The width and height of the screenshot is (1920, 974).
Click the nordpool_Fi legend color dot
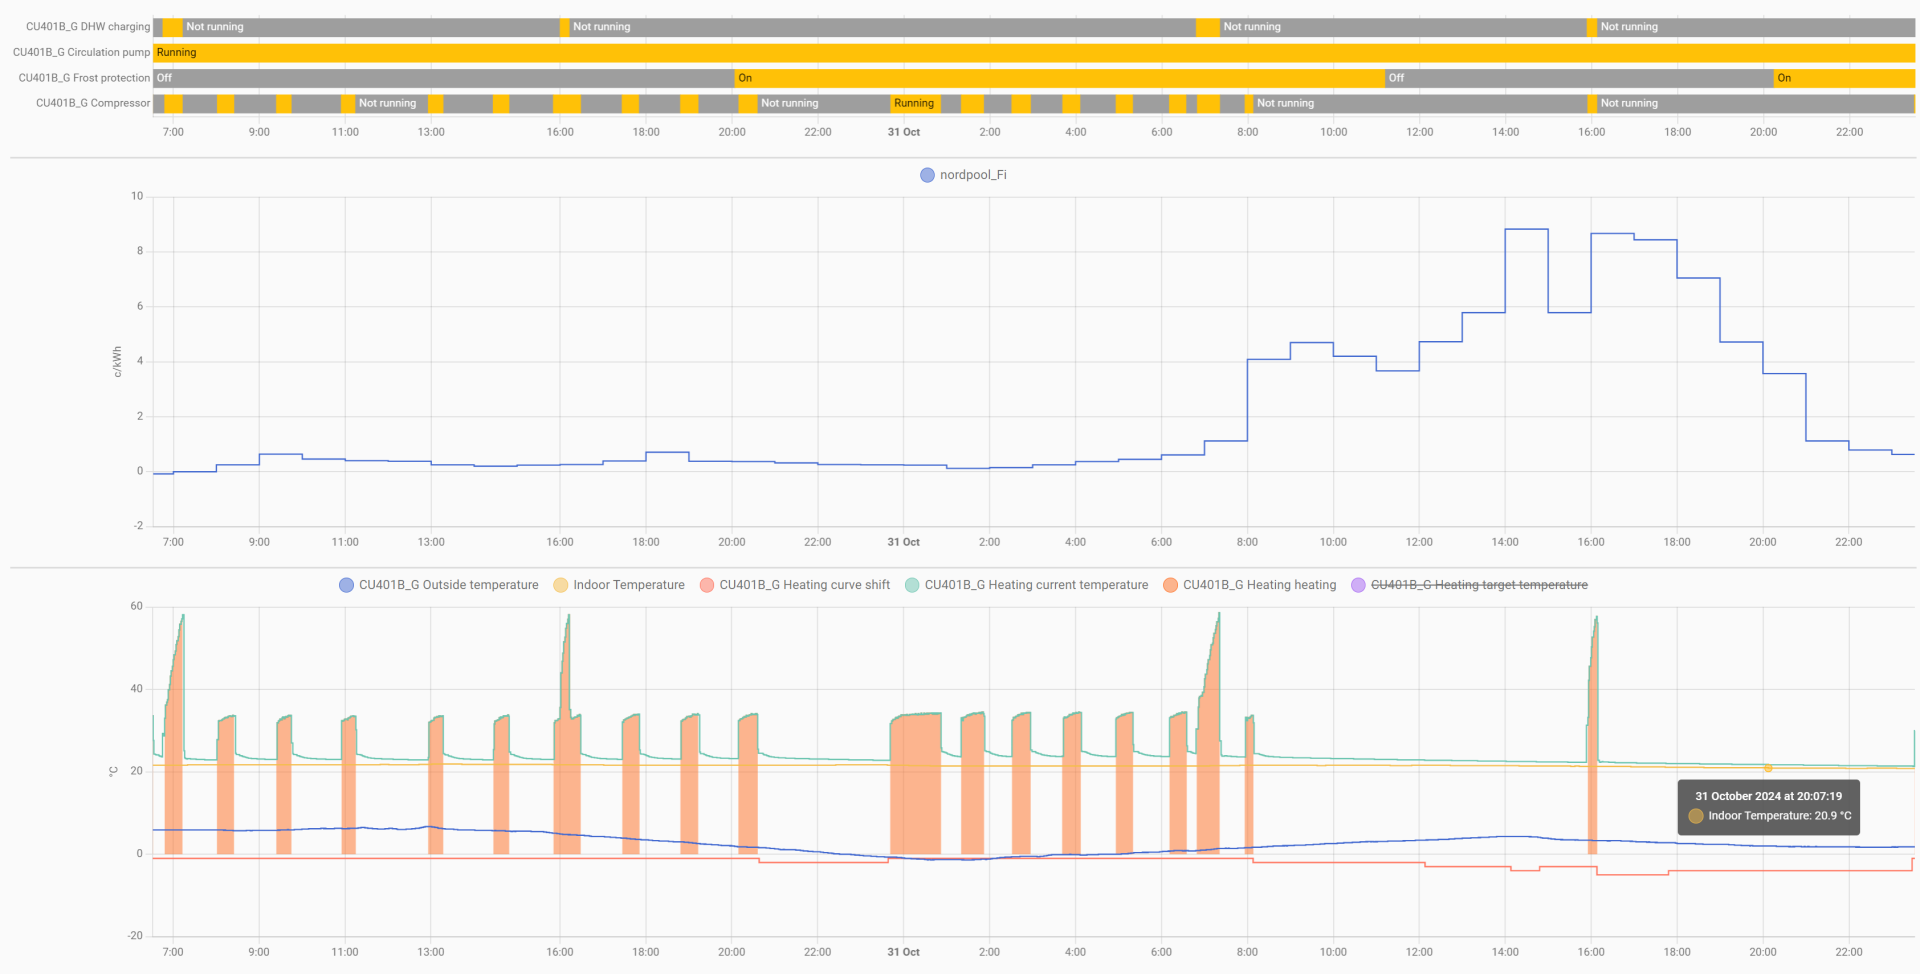pyautogui.click(x=927, y=175)
